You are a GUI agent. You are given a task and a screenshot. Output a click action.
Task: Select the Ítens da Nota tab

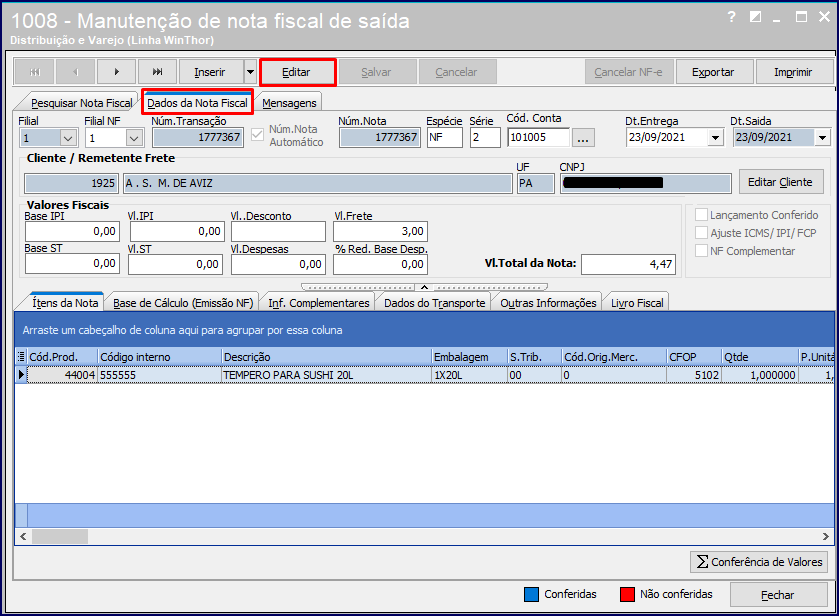65,303
